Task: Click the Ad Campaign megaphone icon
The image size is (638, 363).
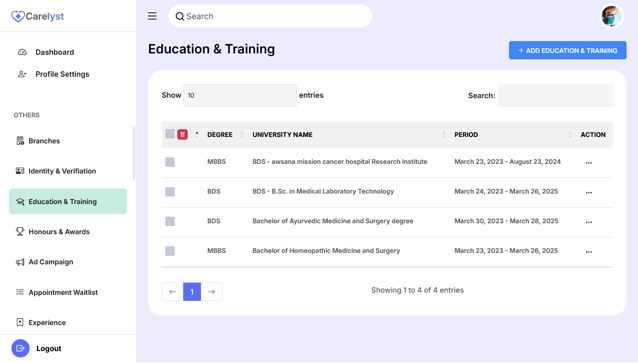Action: [20, 262]
